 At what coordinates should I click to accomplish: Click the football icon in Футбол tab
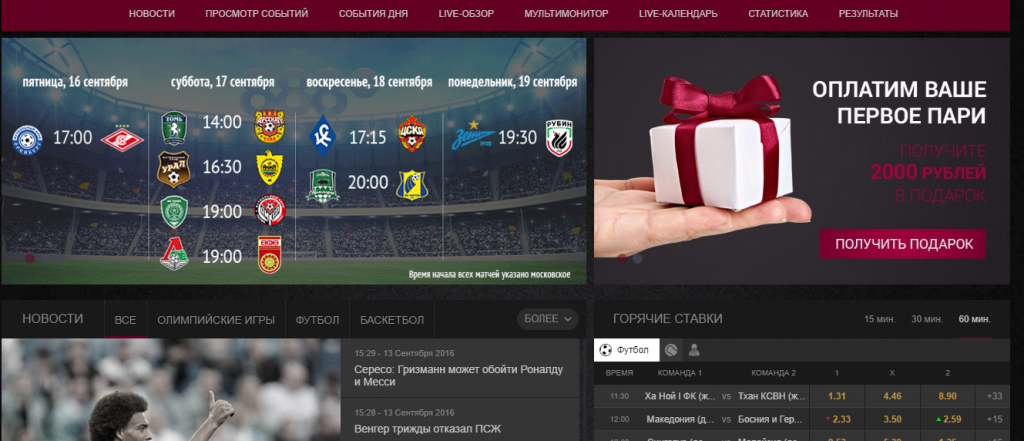605,350
